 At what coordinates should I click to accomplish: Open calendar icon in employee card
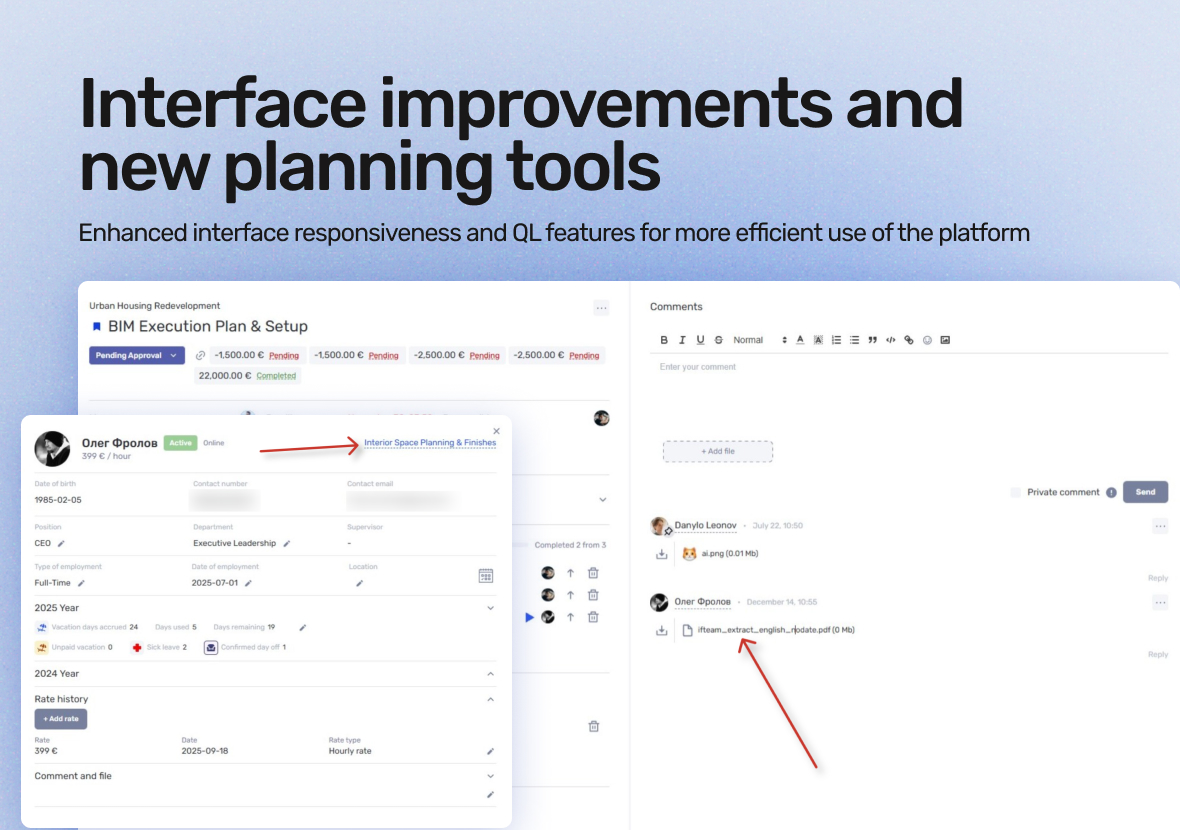[486, 576]
